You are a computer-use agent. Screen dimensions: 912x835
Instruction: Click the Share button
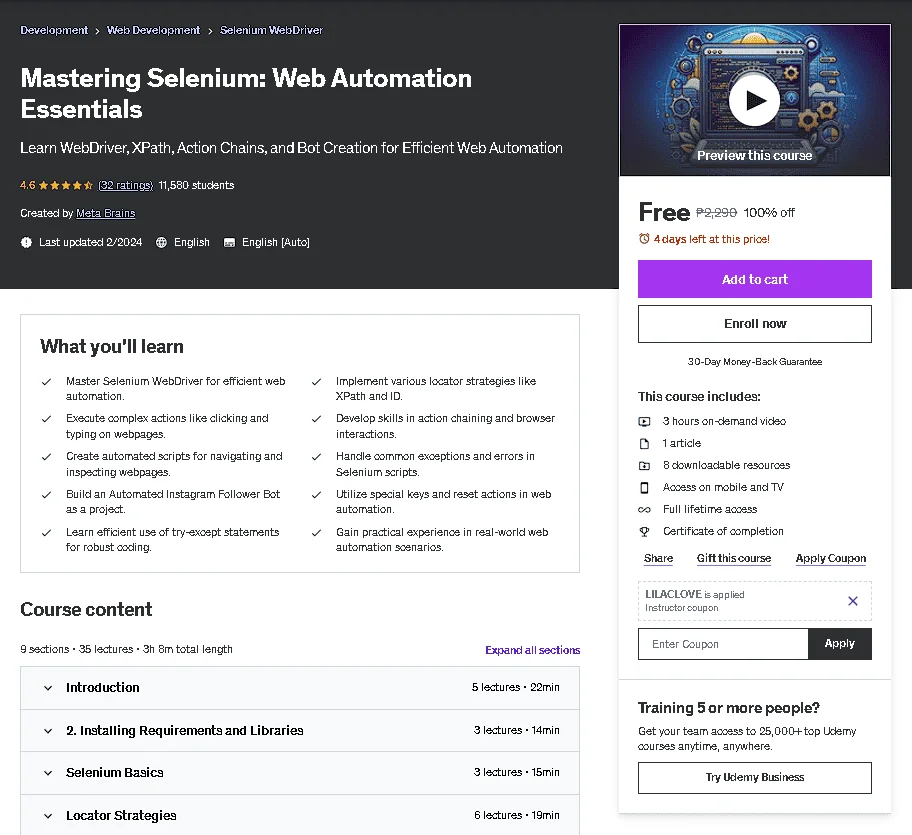(658, 558)
